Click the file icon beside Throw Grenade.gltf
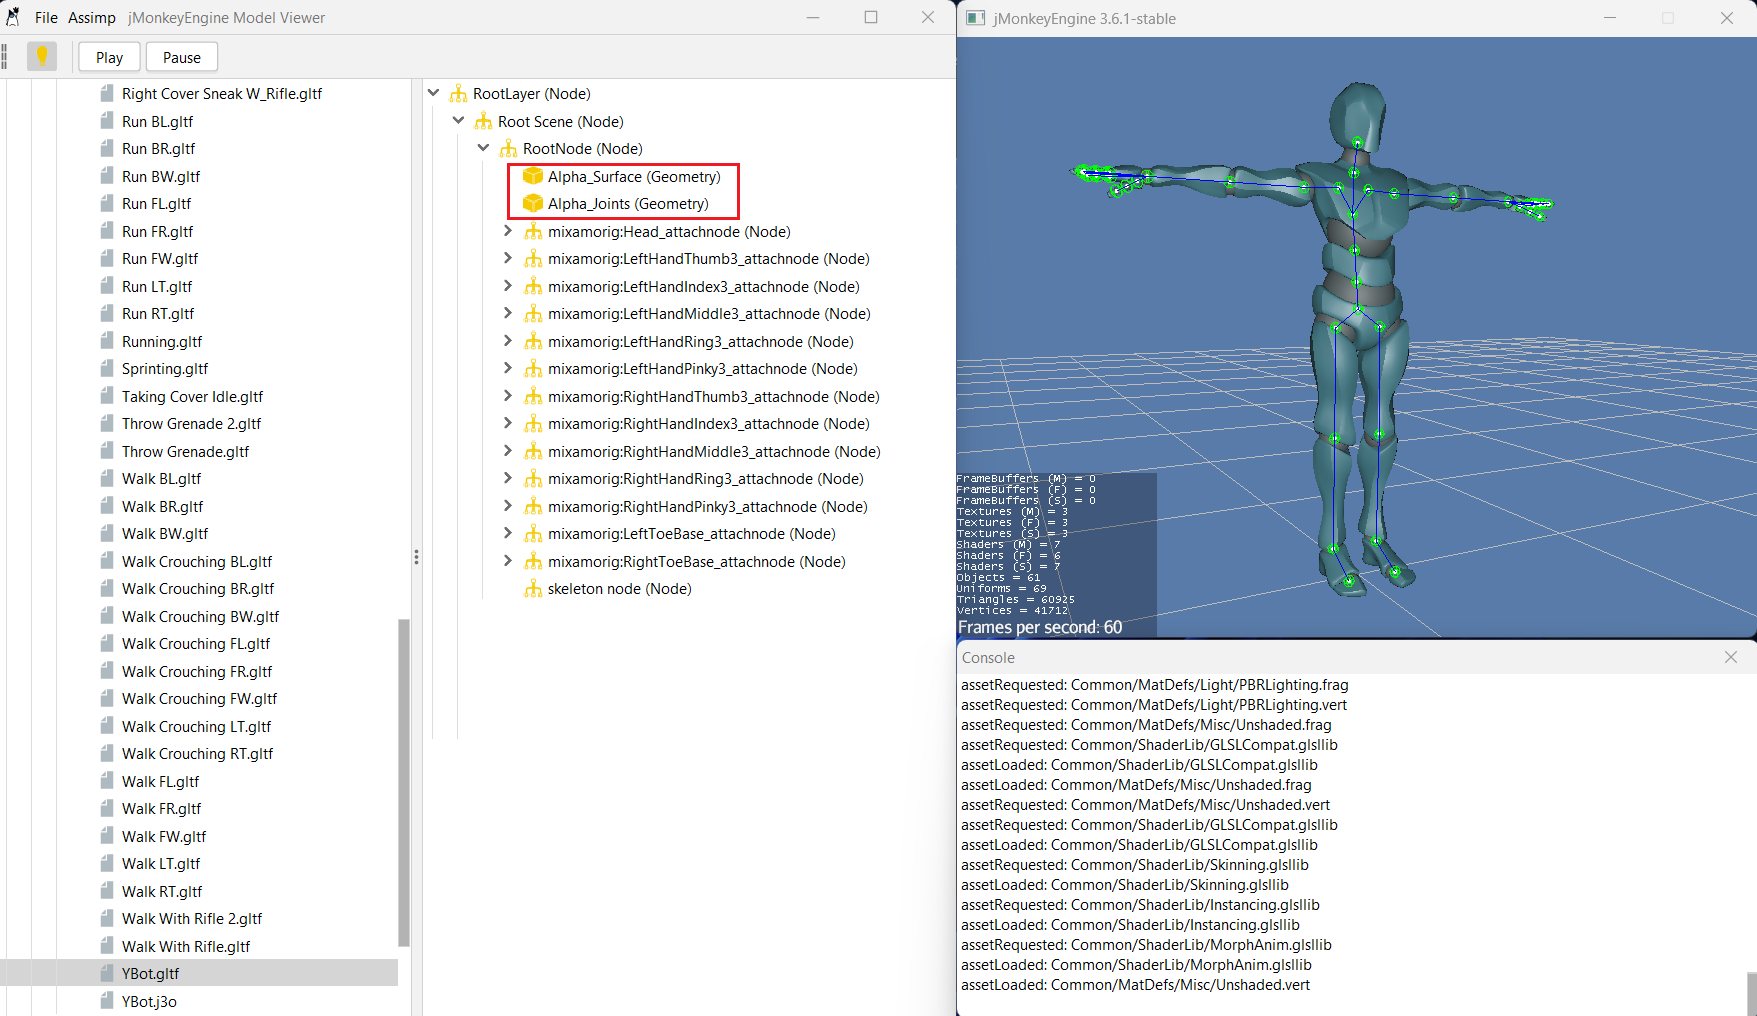The height and width of the screenshot is (1016, 1757). [x=107, y=451]
